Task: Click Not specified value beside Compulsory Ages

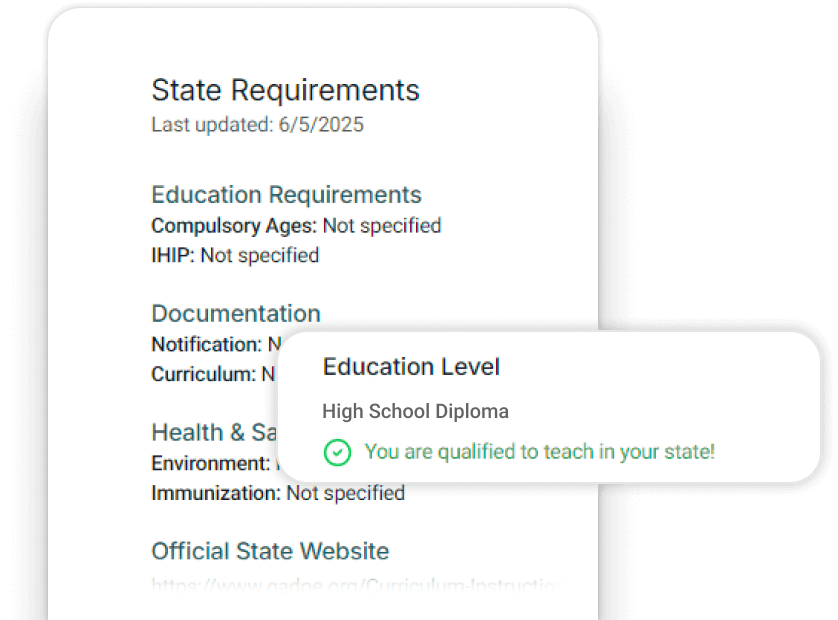Action: click(x=381, y=226)
